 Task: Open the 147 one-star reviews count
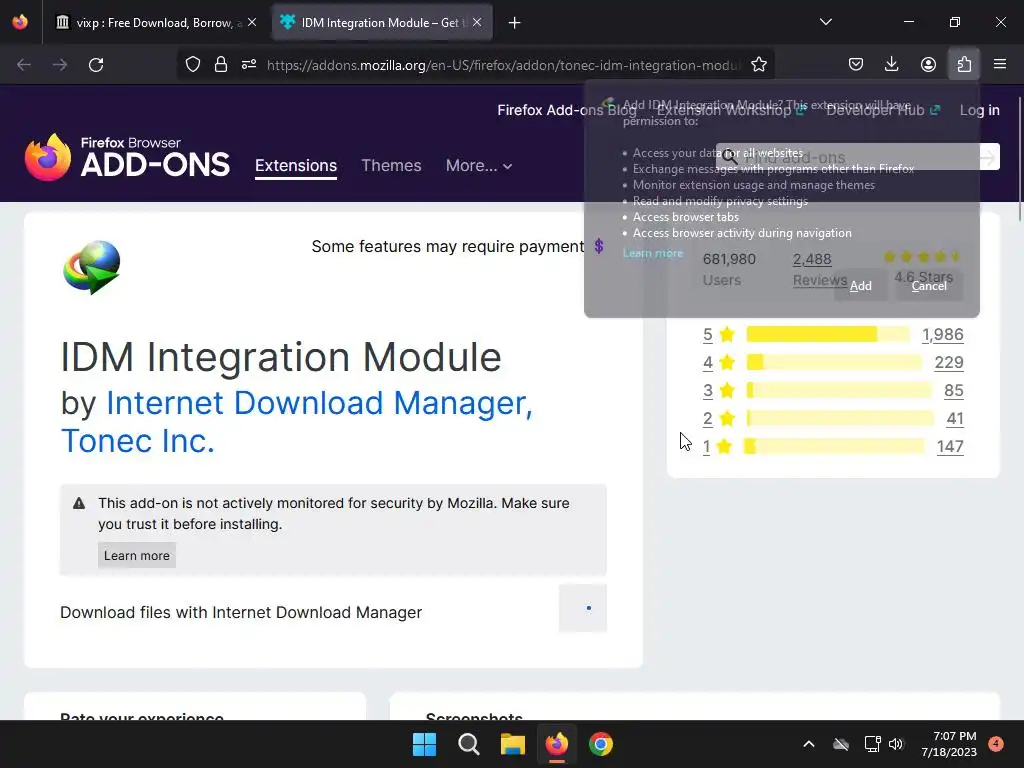(950, 446)
